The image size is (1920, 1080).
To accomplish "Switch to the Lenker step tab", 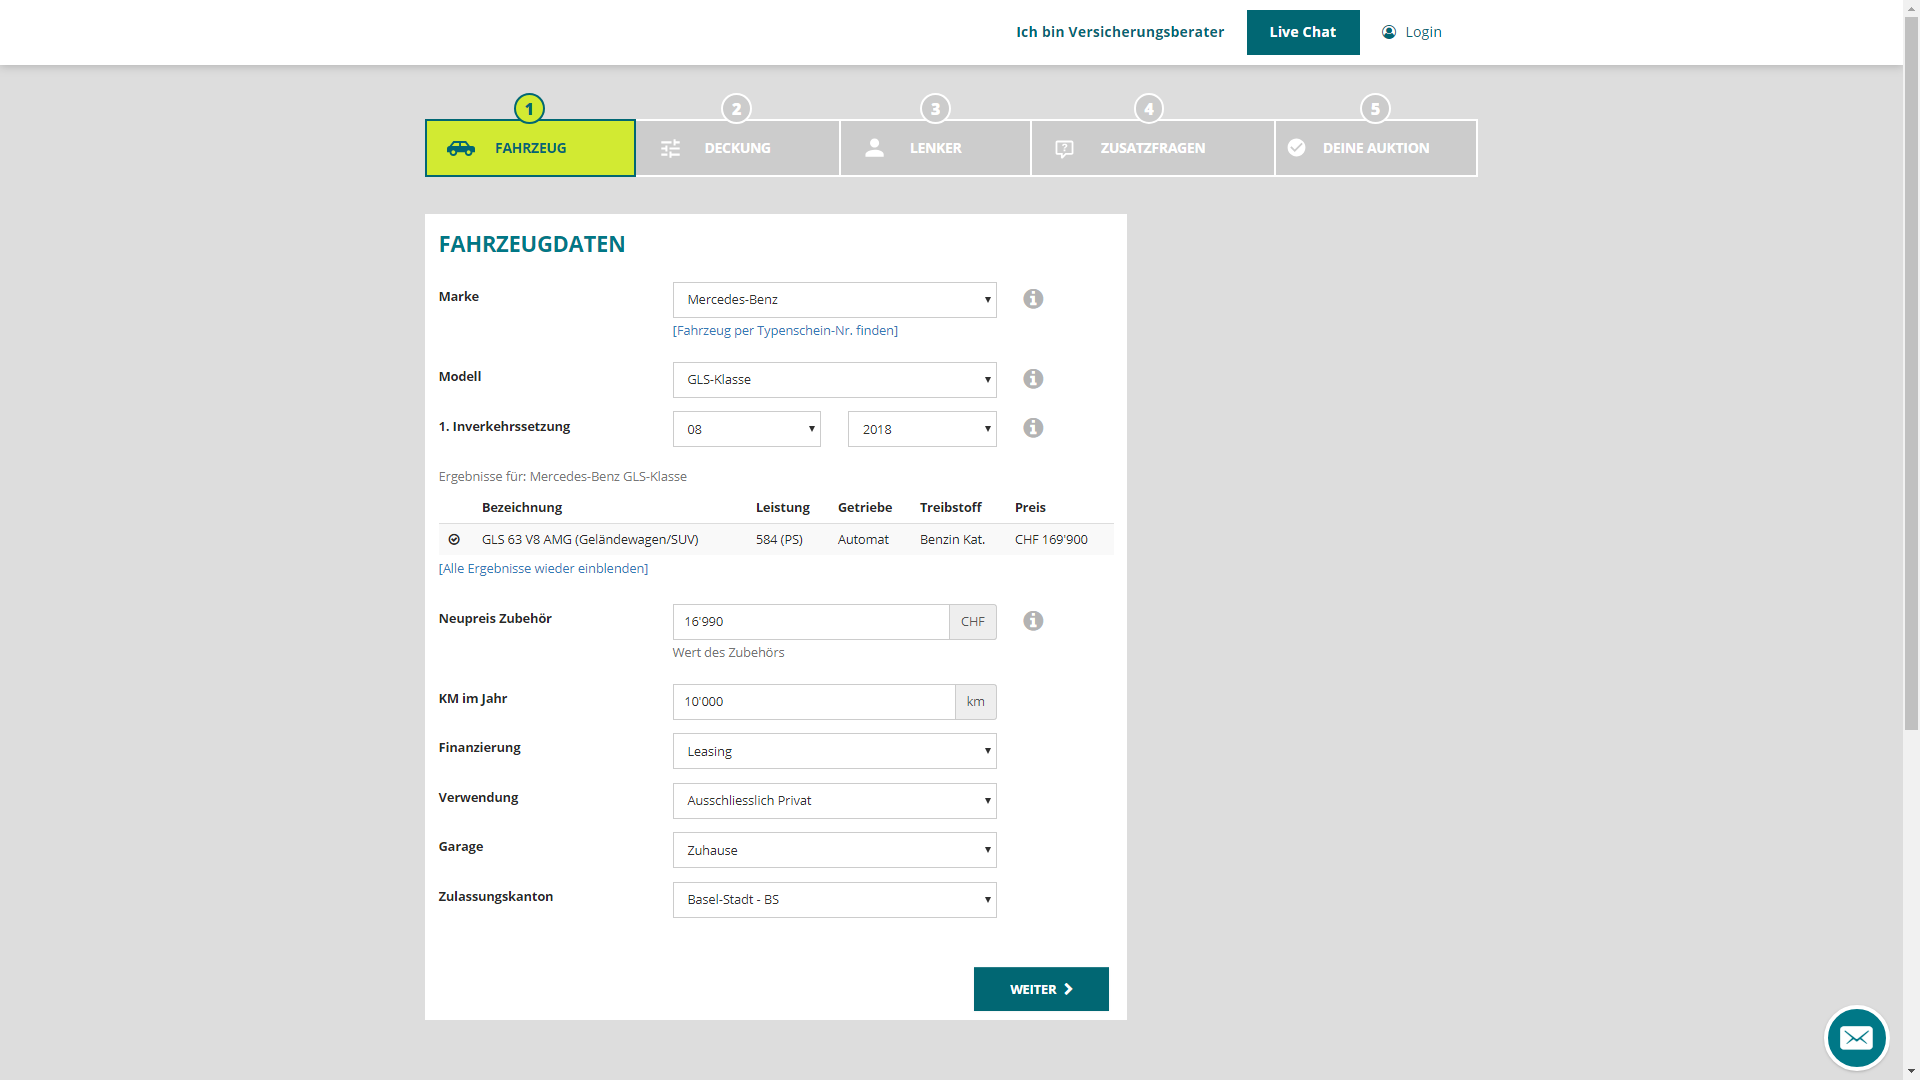I will click(935, 148).
